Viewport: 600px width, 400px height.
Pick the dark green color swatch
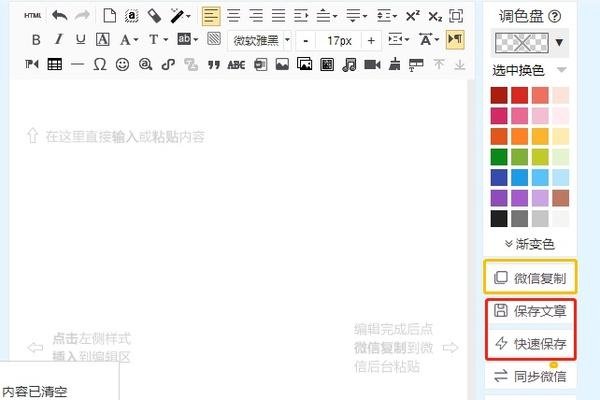coord(499,157)
